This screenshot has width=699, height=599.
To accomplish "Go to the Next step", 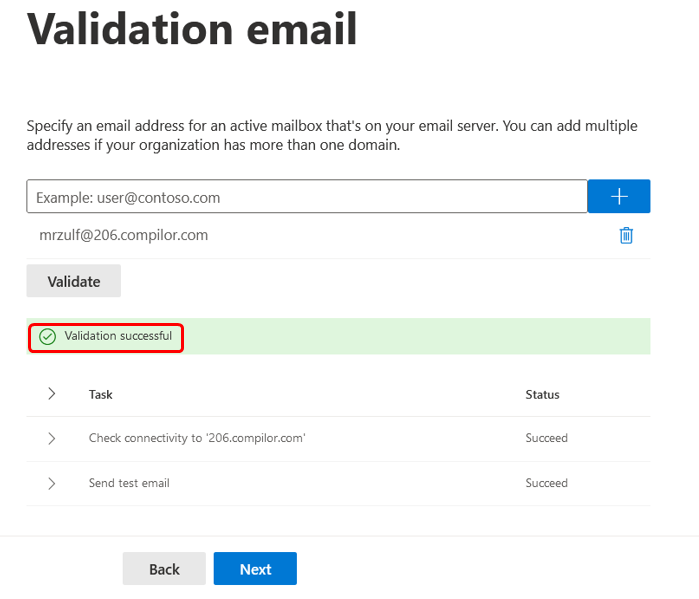I will [255, 569].
